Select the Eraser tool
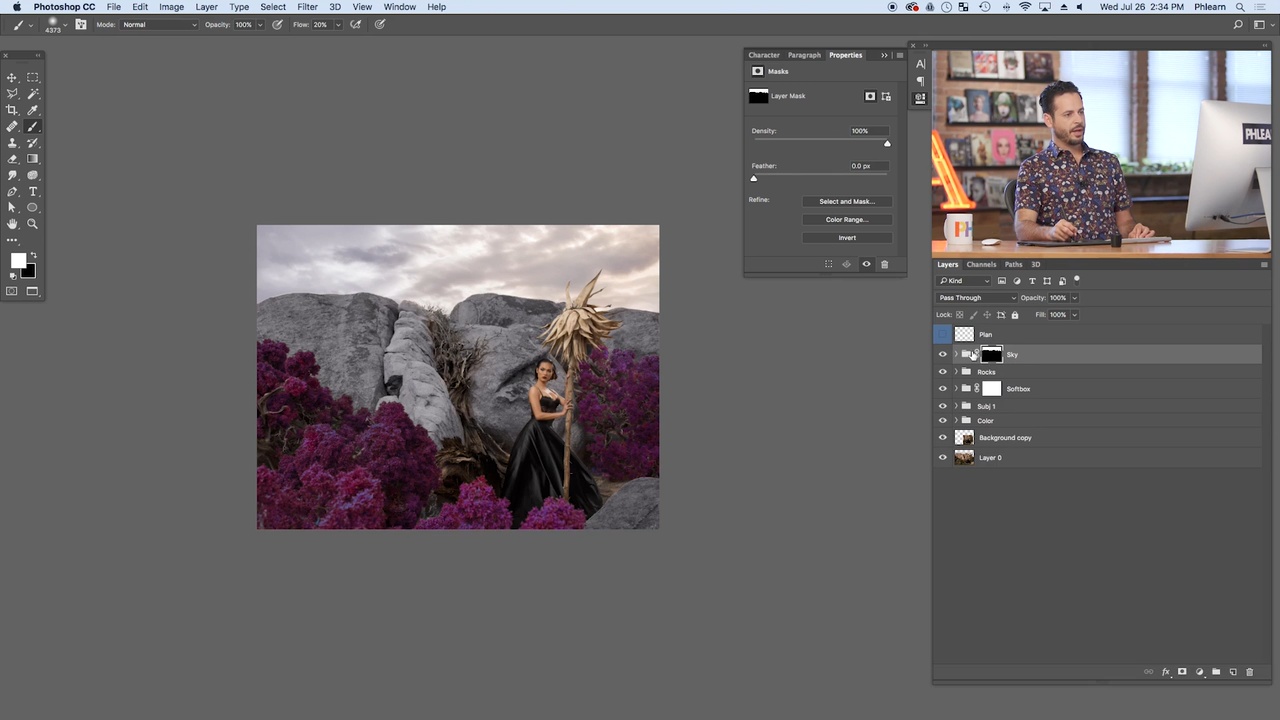This screenshot has width=1280, height=720. (x=12, y=159)
